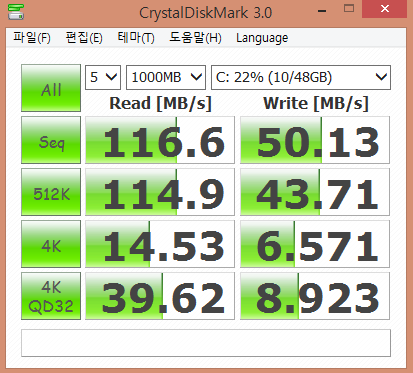Select the 512K write result 43.71
Screen dimensions: 413x373
pos(315,192)
